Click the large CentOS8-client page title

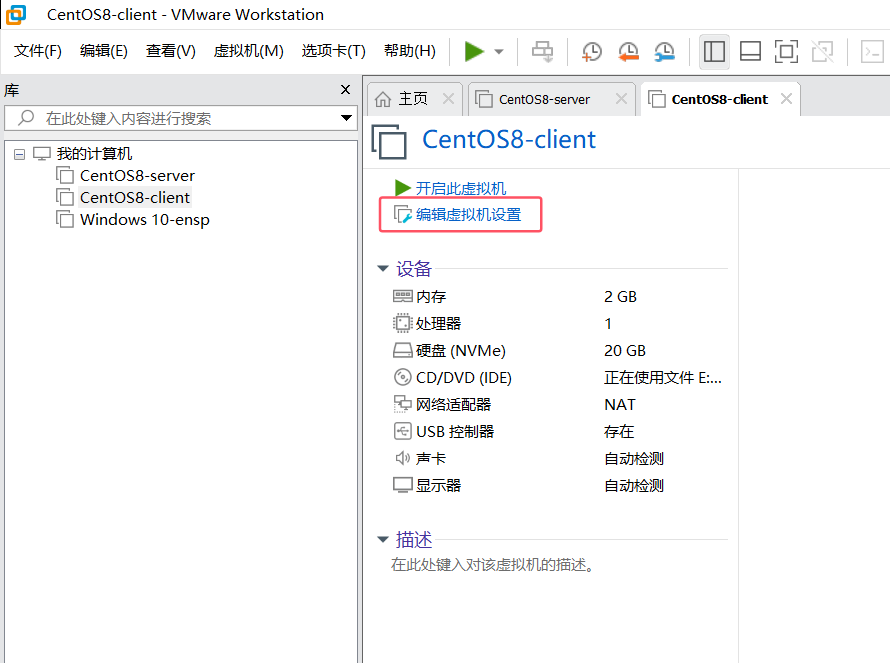point(509,140)
